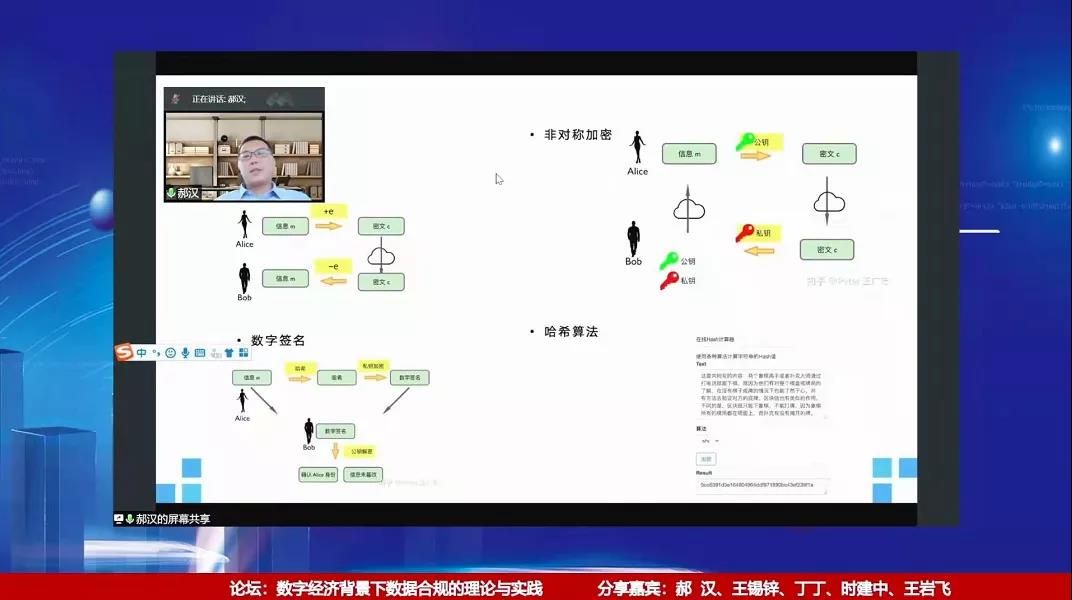
Task: Click the Sogou input method logo
Action: tap(125, 352)
